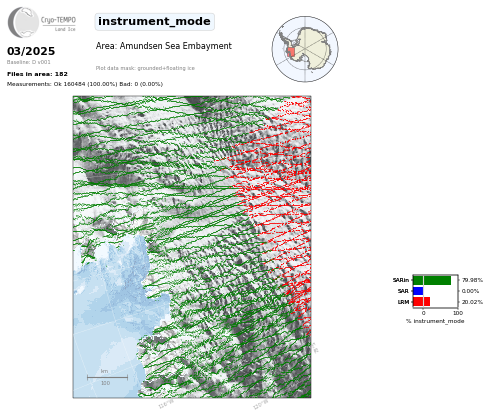
Task: Click the 03/2025 date heading
Action: tap(31, 51)
